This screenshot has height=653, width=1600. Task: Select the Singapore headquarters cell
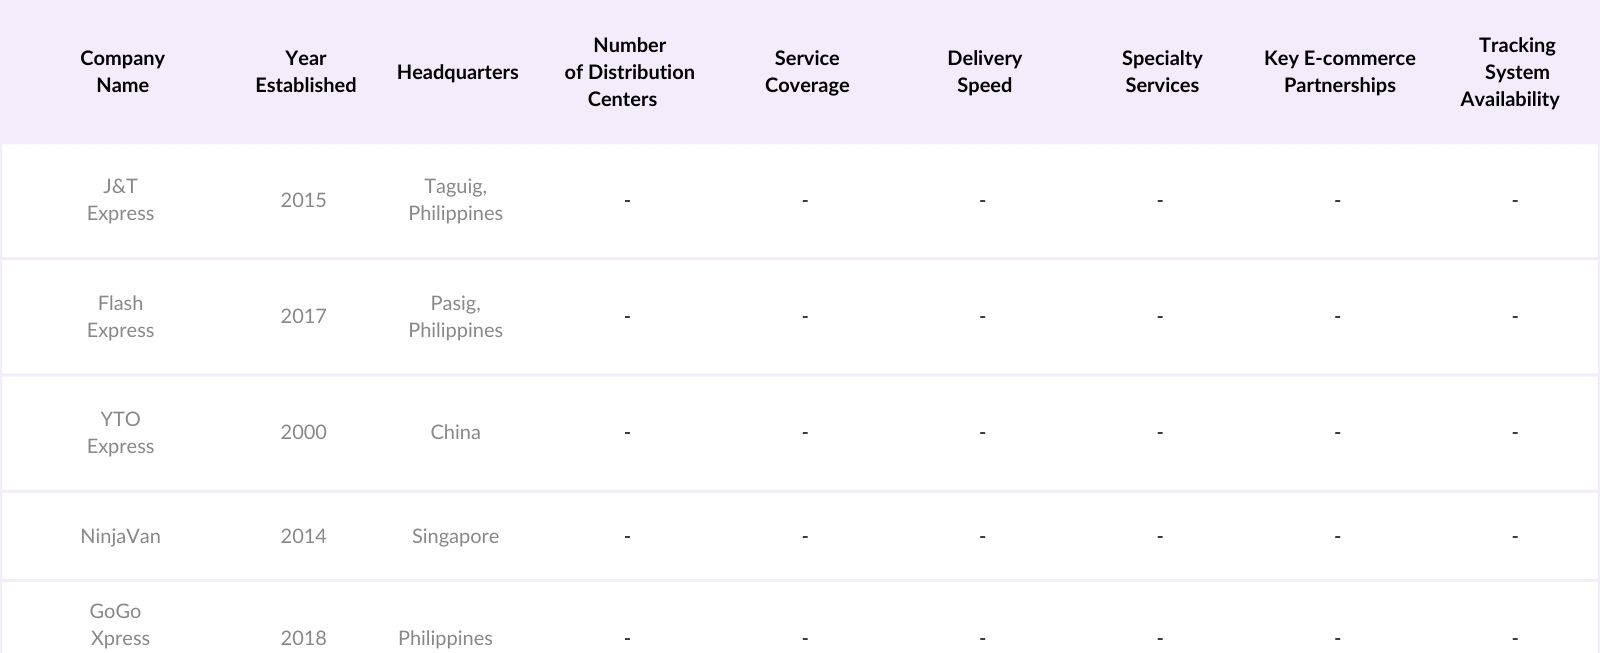tap(455, 536)
